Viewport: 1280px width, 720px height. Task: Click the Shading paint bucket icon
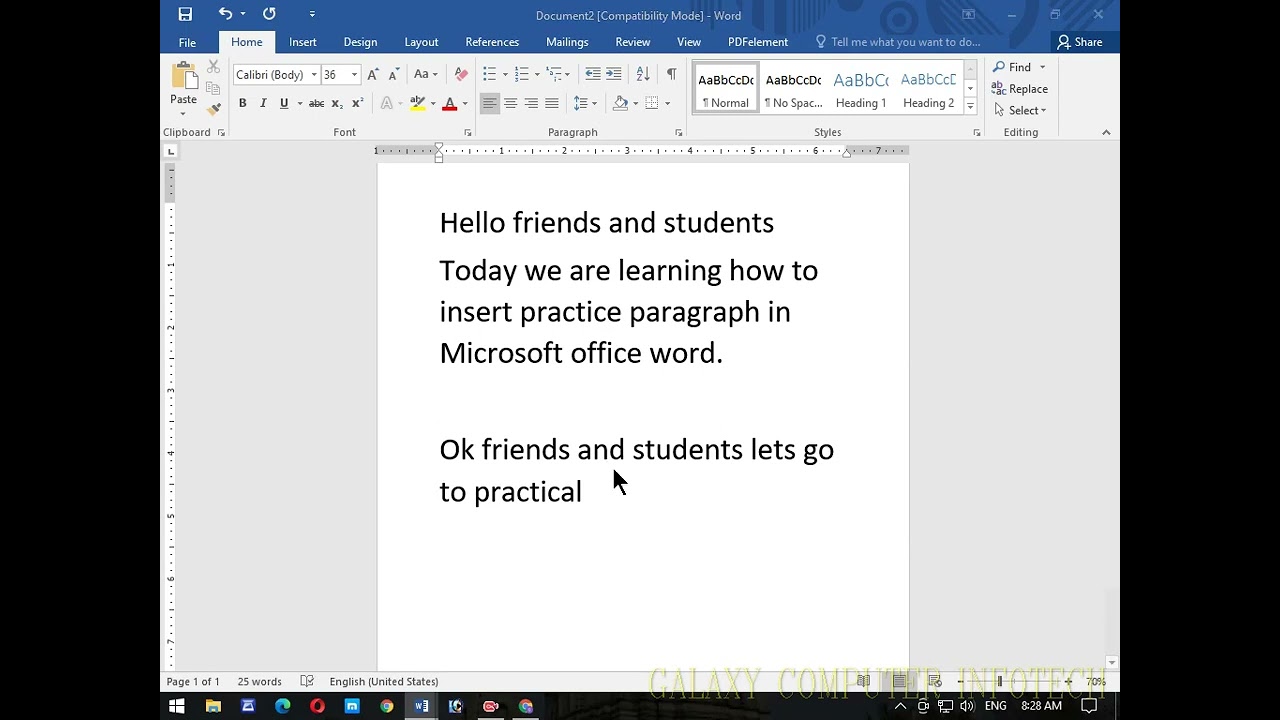click(x=621, y=103)
